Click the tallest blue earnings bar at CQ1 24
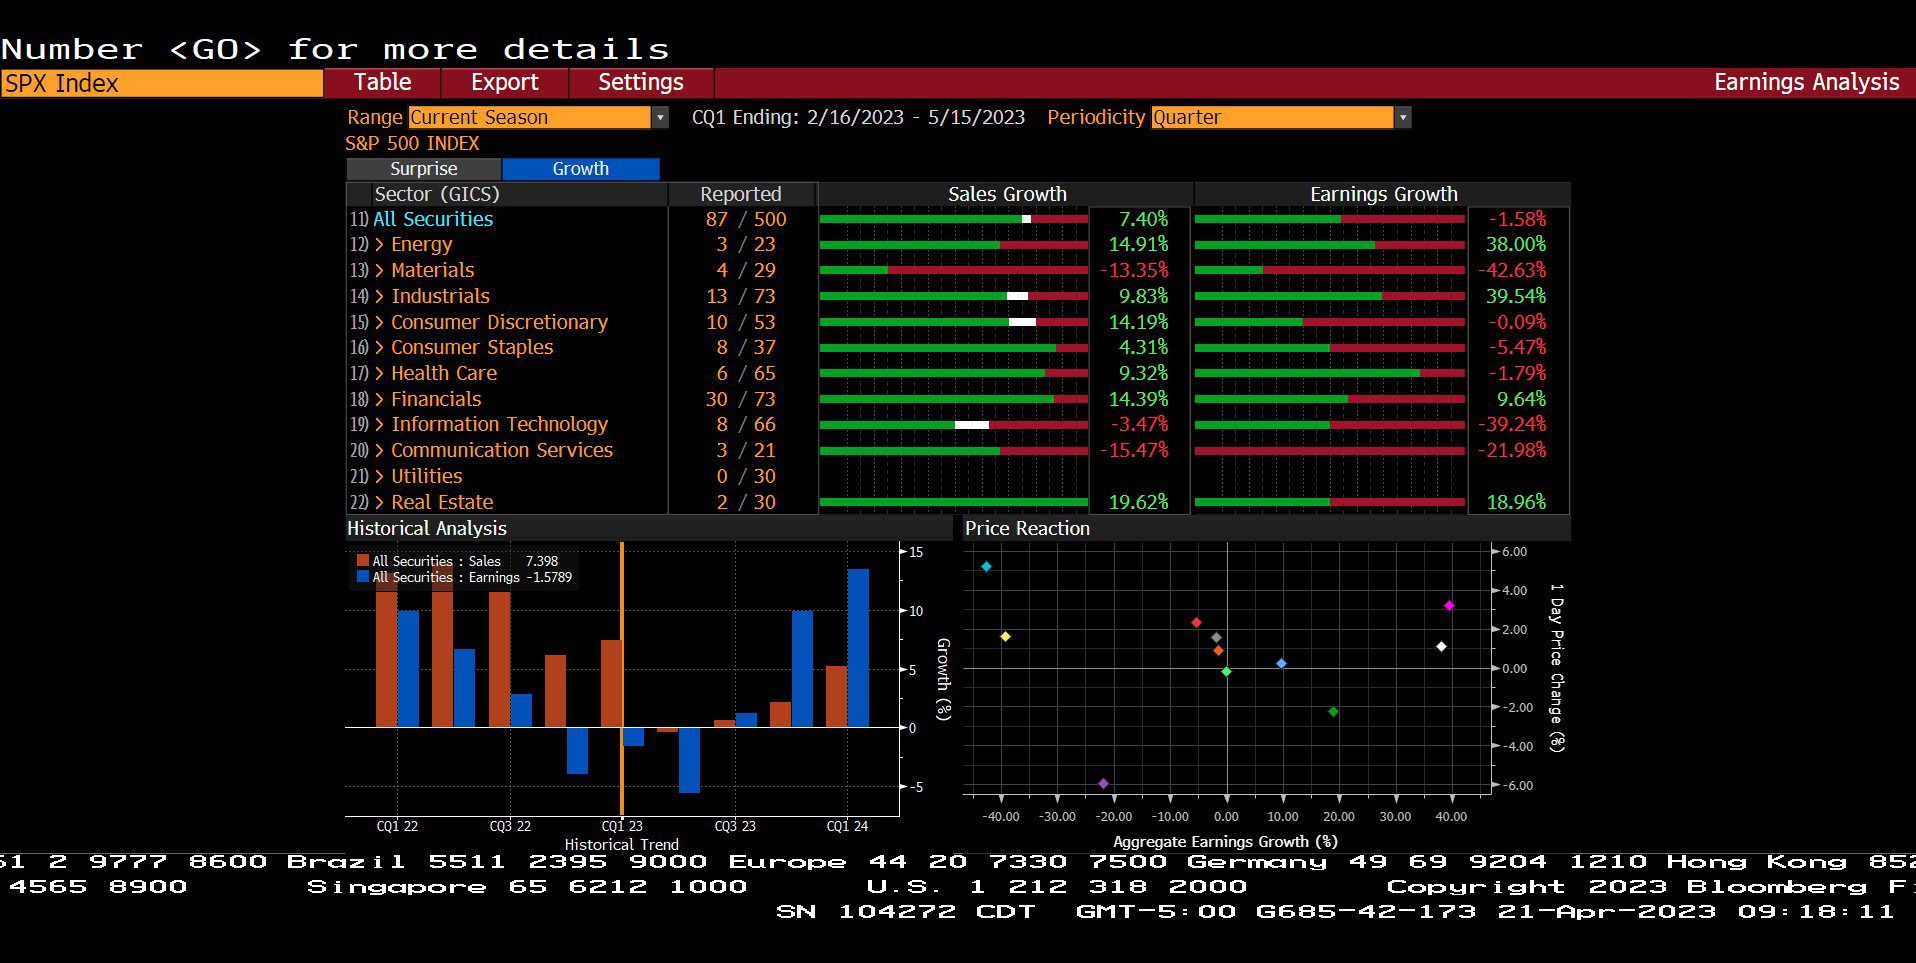The width and height of the screenshot is (1916, 963). coord(858,648)
